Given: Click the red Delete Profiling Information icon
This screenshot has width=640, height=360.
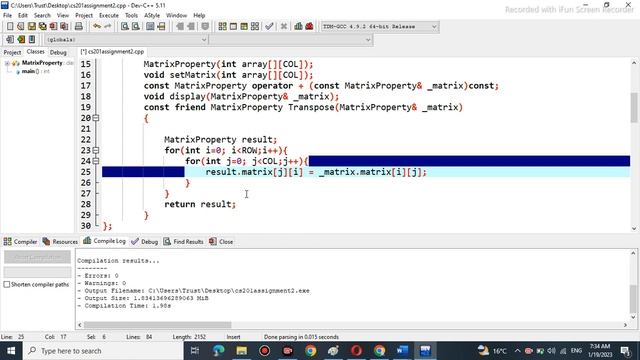Looking at the screenshot, I should coord(309,27).
